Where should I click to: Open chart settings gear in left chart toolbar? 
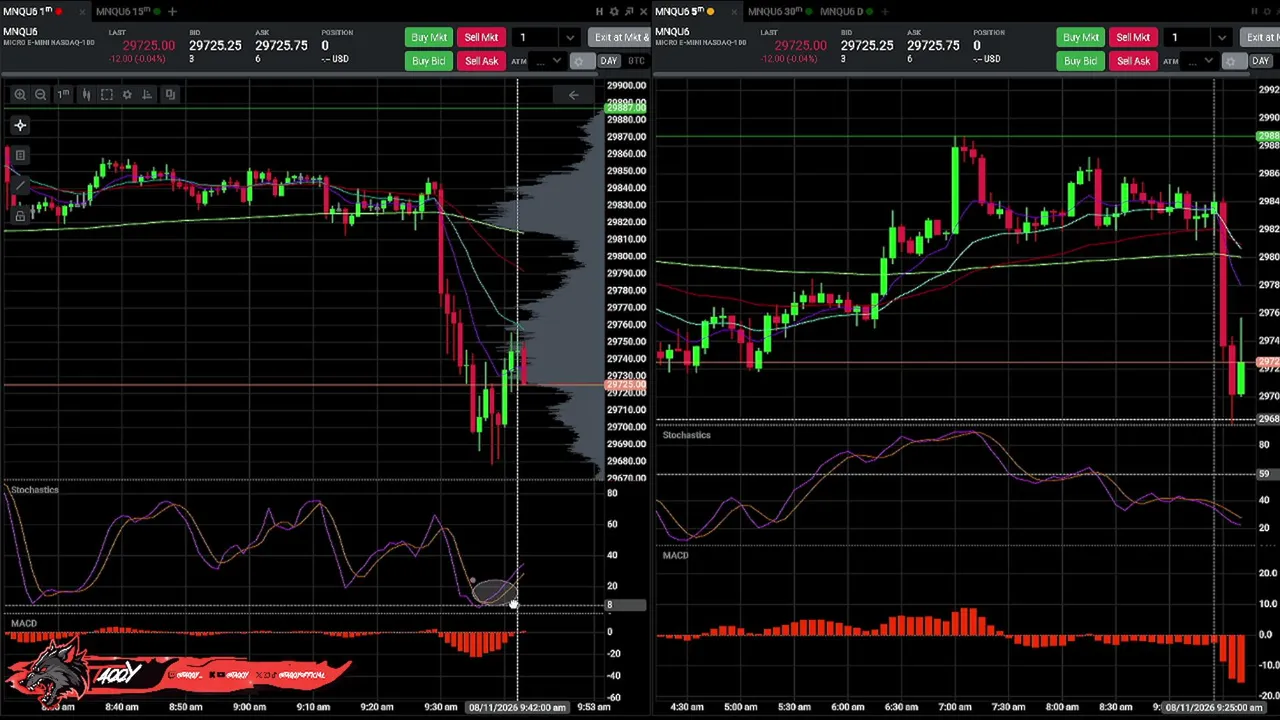[127, 94]
